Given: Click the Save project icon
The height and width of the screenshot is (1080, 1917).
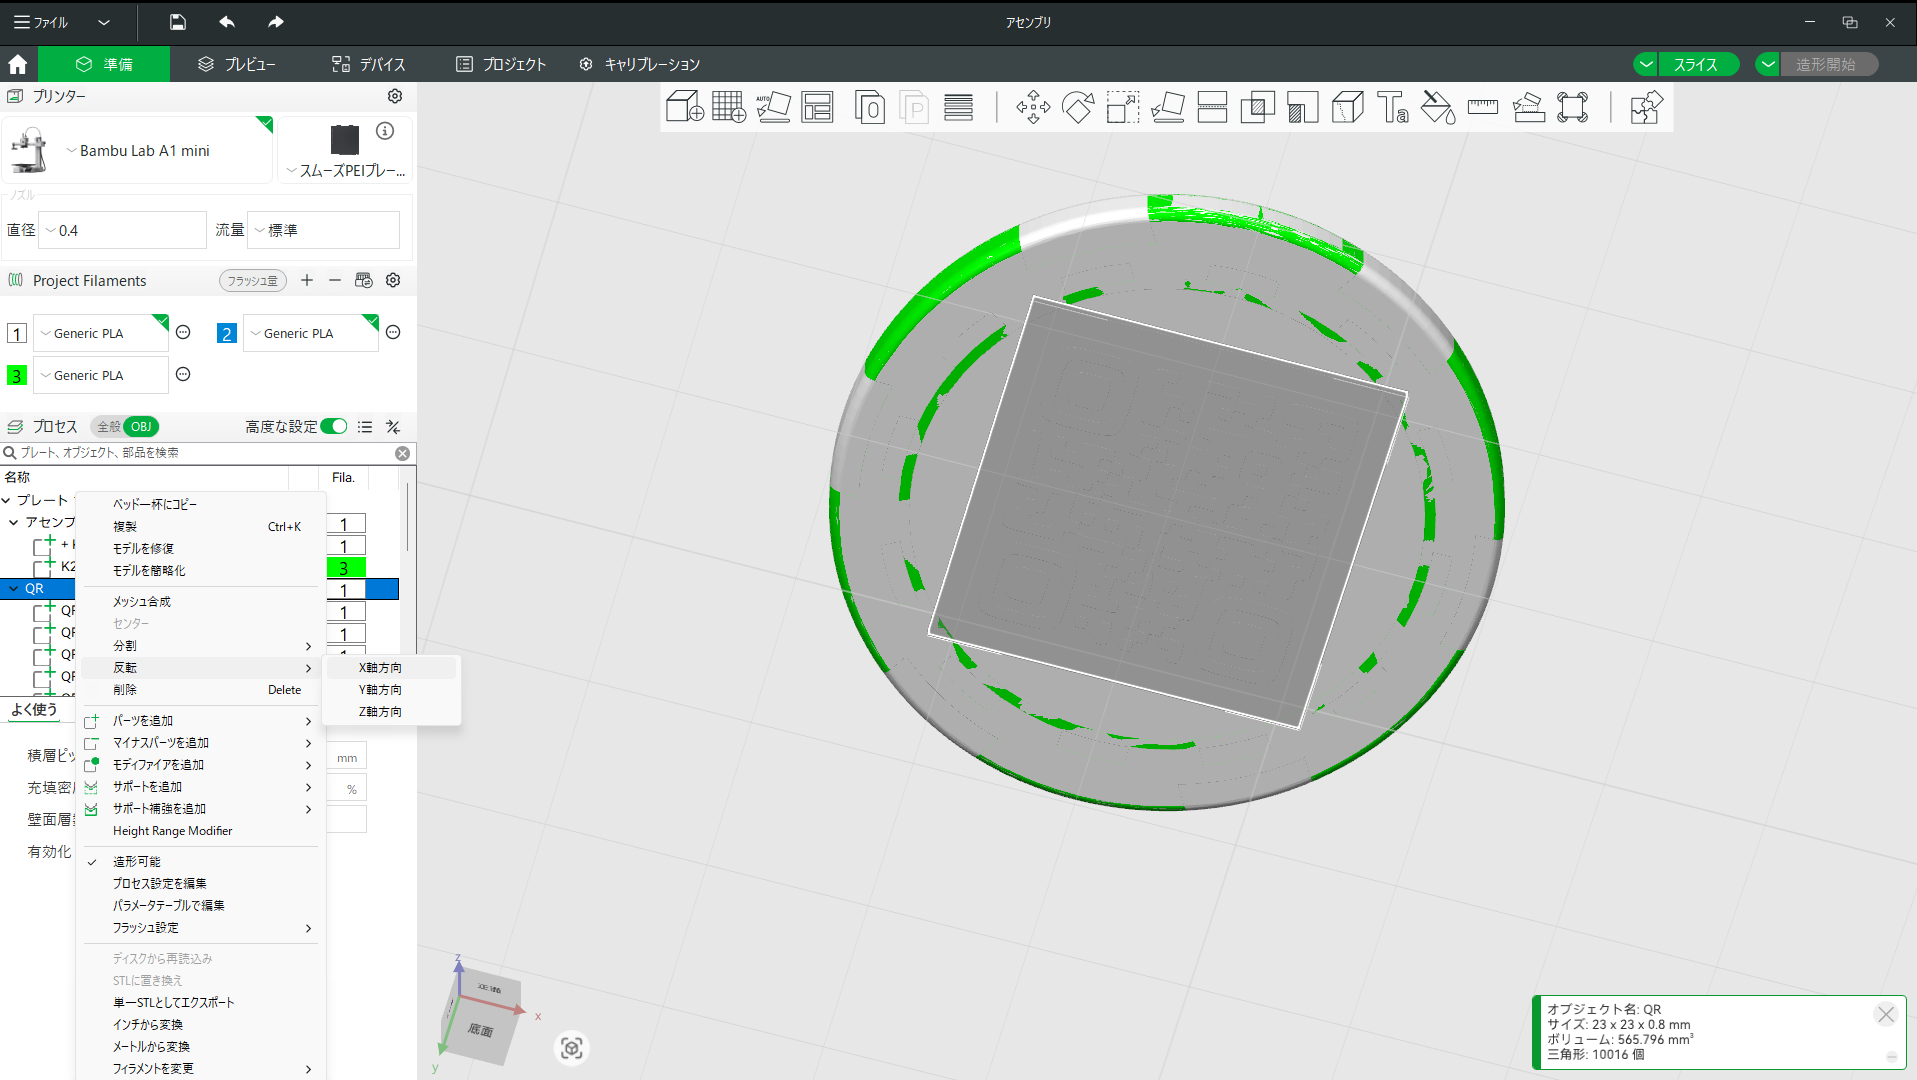Looking at the screenshot, I should point(177,22).
